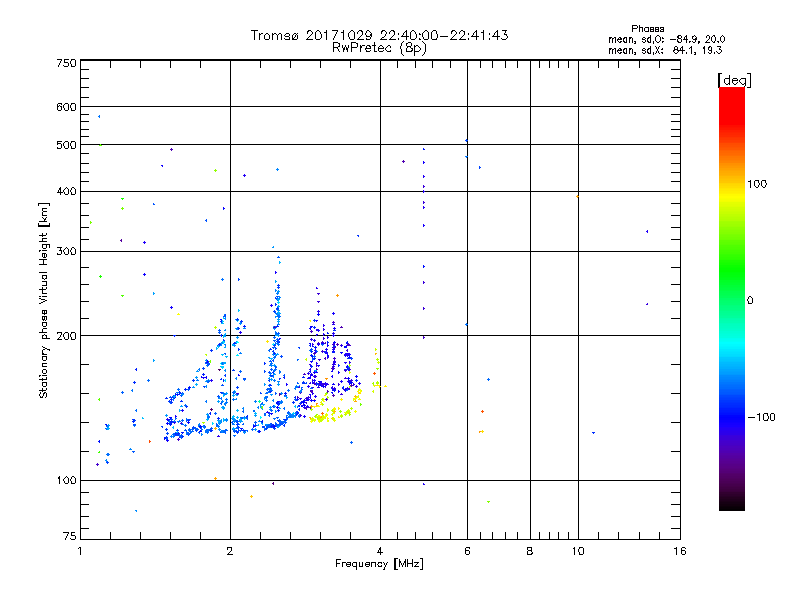Click the x-axis tick label '4'

[380, 551]
